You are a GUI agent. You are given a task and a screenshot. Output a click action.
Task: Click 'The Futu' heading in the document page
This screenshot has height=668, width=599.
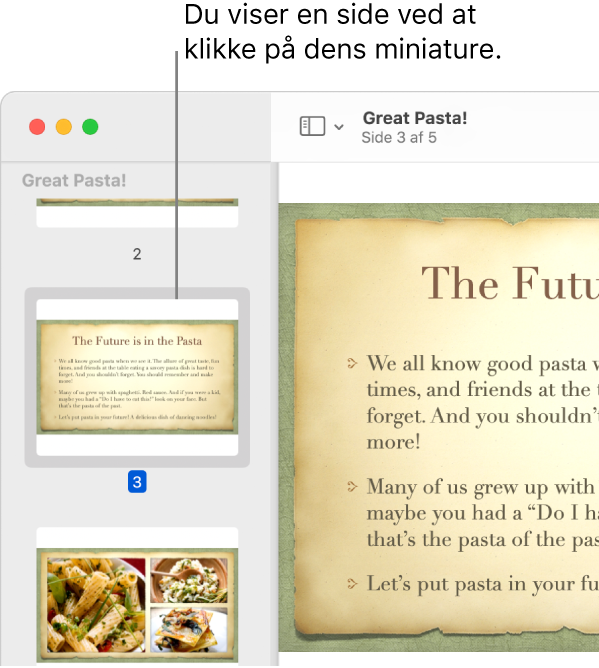510,283
